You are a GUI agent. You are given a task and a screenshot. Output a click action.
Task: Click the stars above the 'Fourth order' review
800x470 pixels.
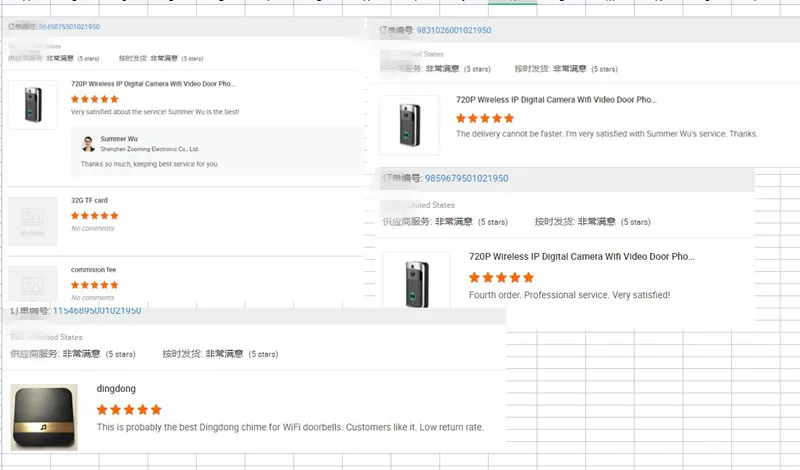(501, 277)
